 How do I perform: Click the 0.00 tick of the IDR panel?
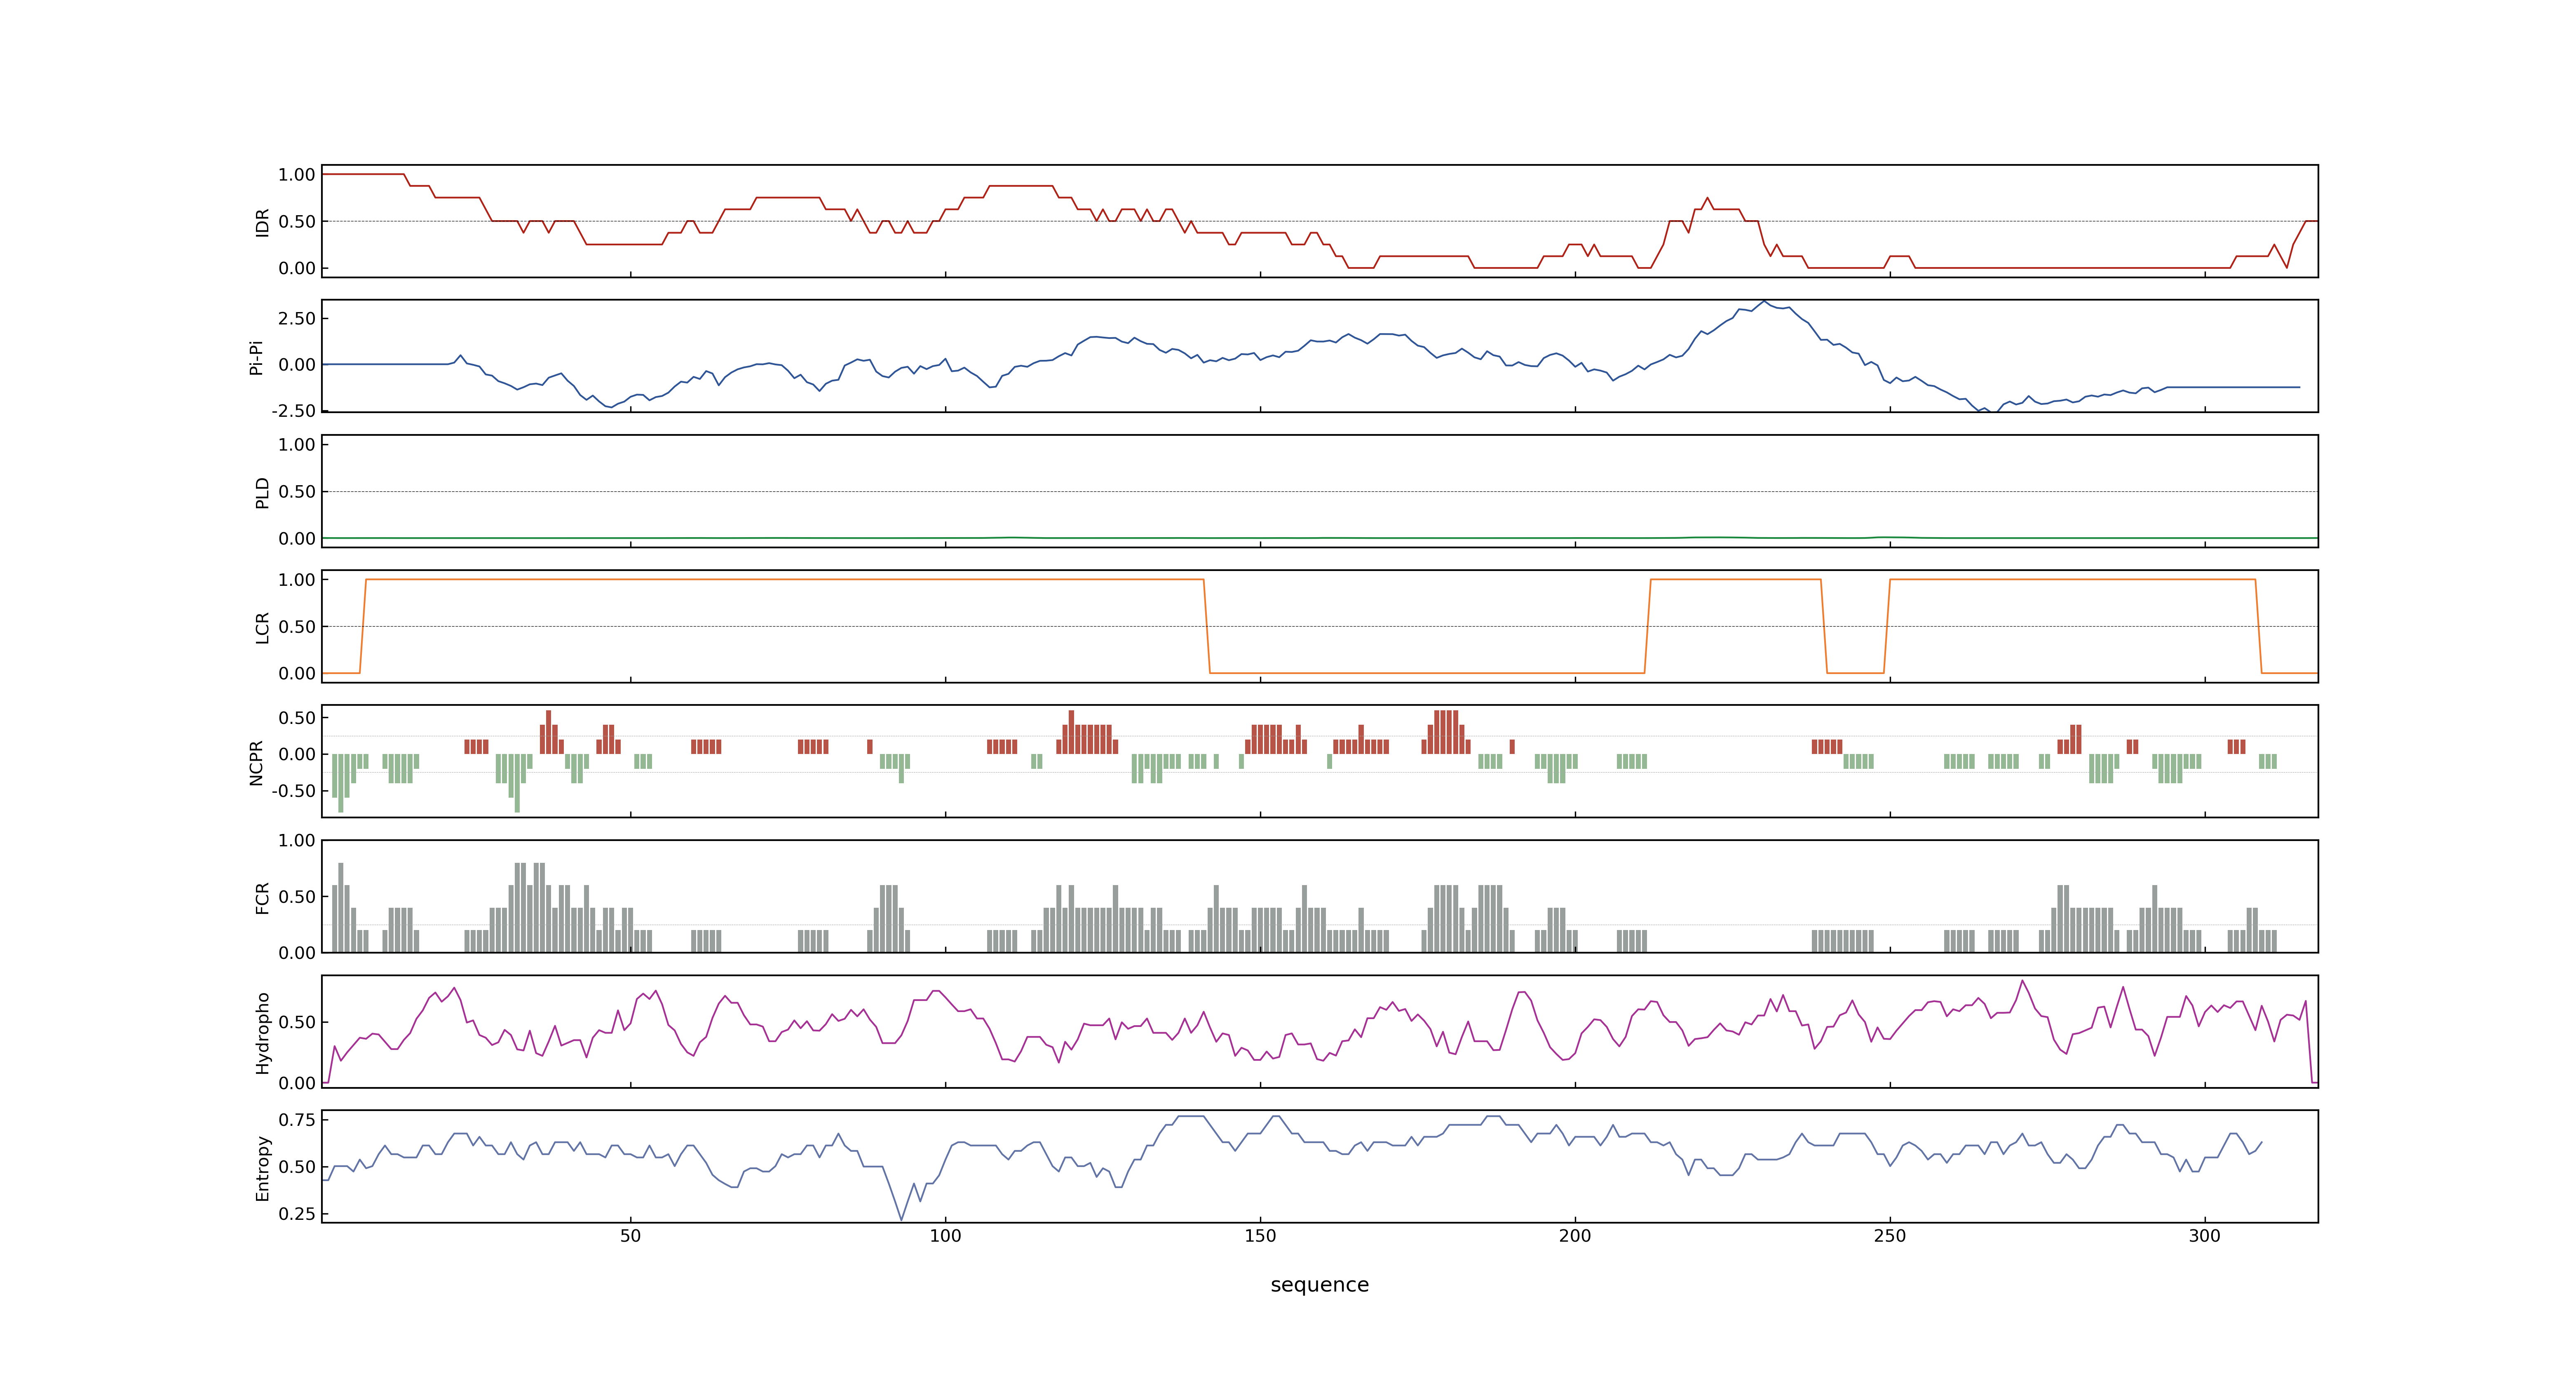point(297,268)
